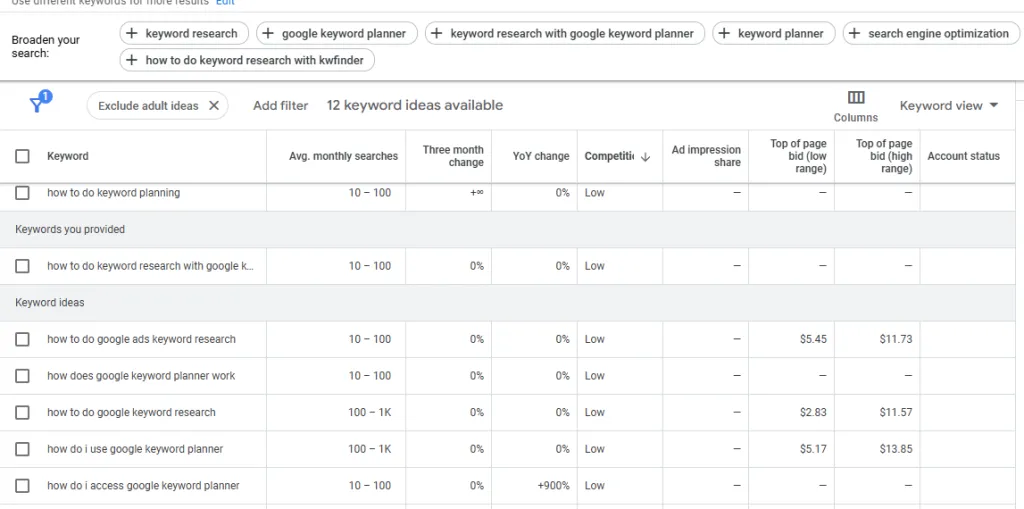Open the filter funnel icon
This screenshot has height=509, width=1024.
tap(39, 103)
